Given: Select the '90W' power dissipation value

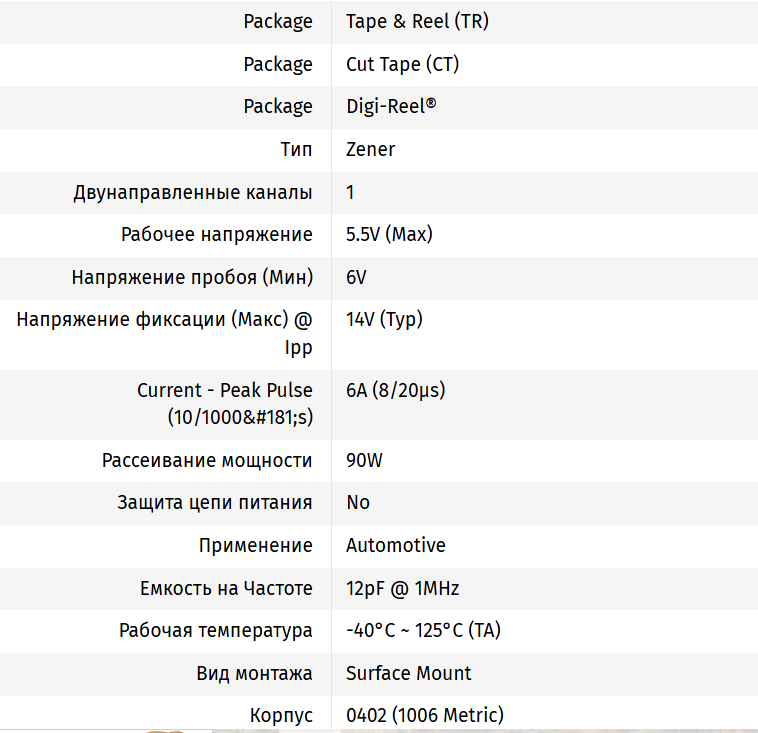Looking at the screenshot, I should click(x=364, y=461).
